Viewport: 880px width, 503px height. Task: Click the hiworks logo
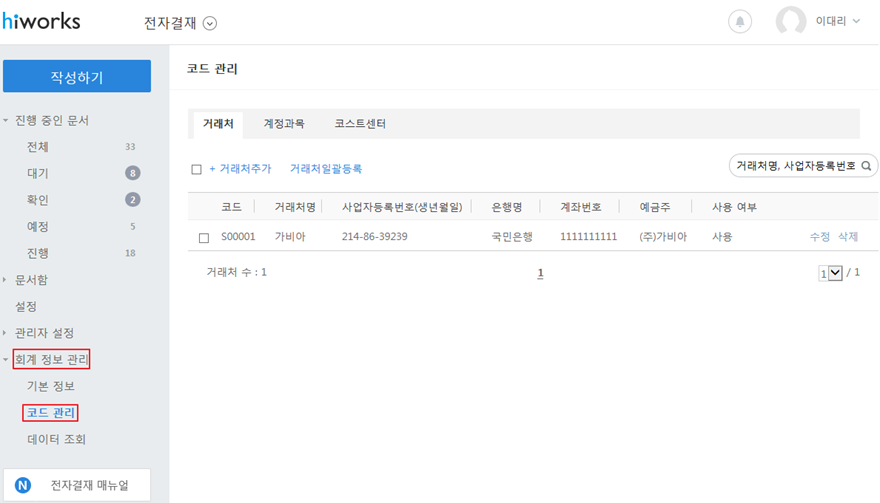point(42,21)
